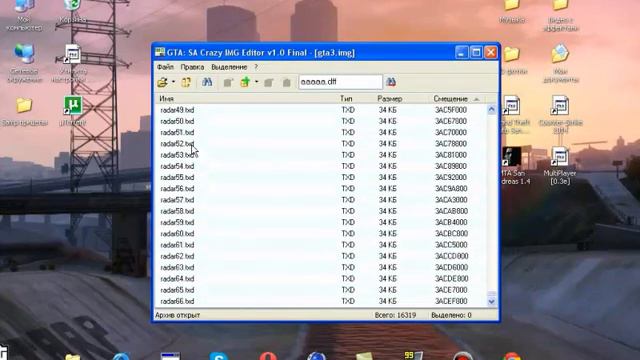Select the My Computer desktop icon
The width and height of the screenshot is (640, 360).
coord(24,15)
